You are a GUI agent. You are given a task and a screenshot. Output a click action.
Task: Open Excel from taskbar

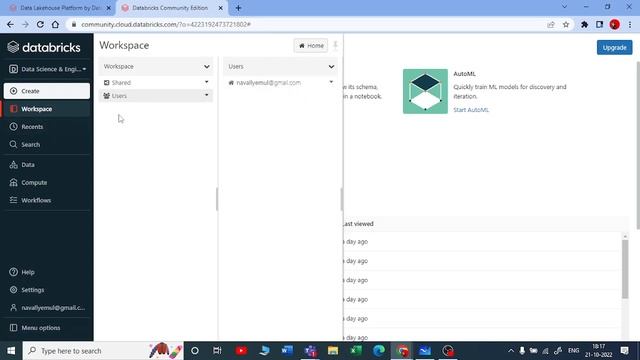pos(356,351)
